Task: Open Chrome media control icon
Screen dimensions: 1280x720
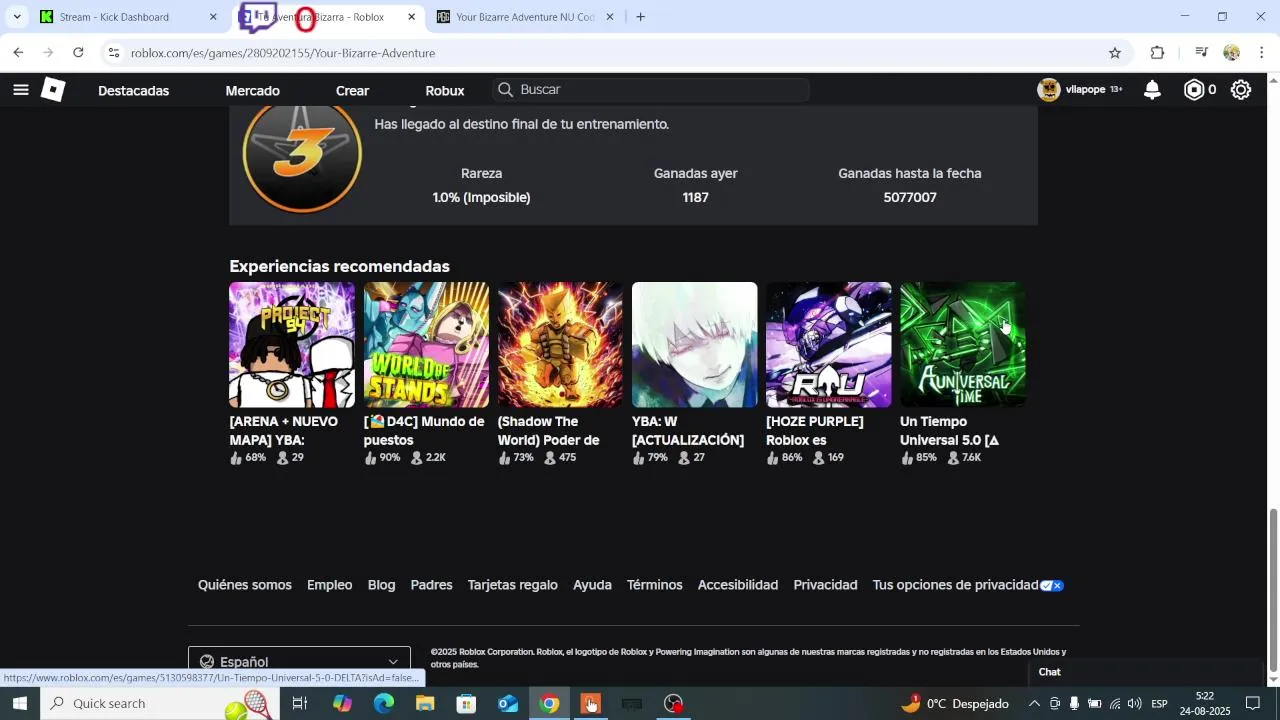Action: pos(1202,53)
